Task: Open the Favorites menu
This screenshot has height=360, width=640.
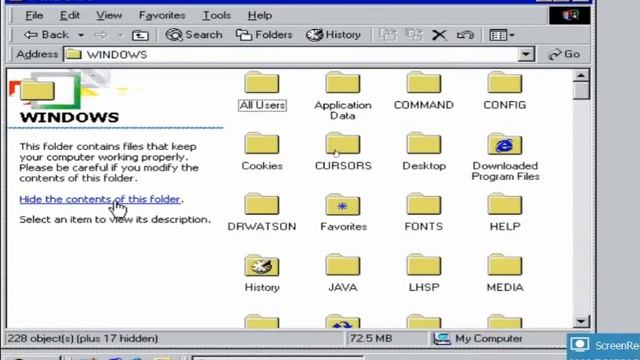Action: pyautogui.click(x=162, y=16)
